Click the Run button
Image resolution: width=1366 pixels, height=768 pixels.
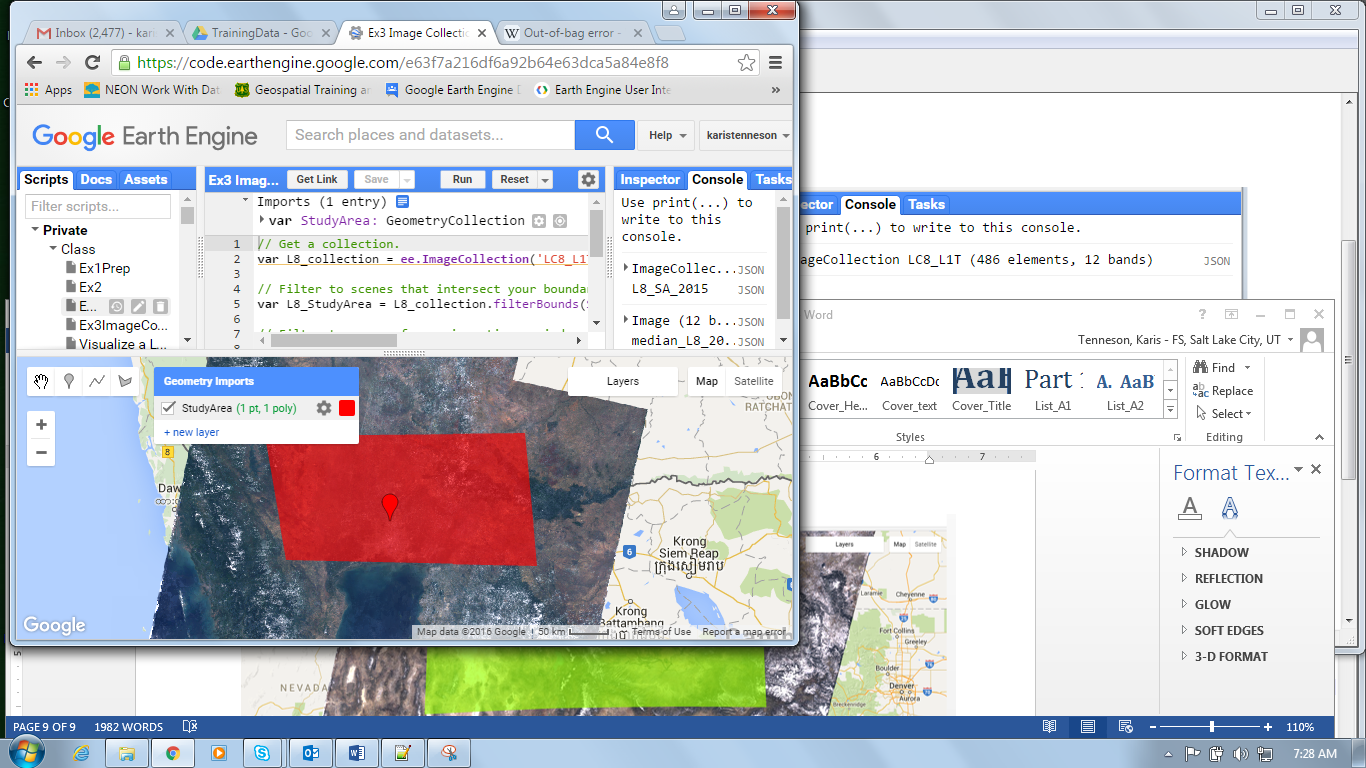(462, 180)
